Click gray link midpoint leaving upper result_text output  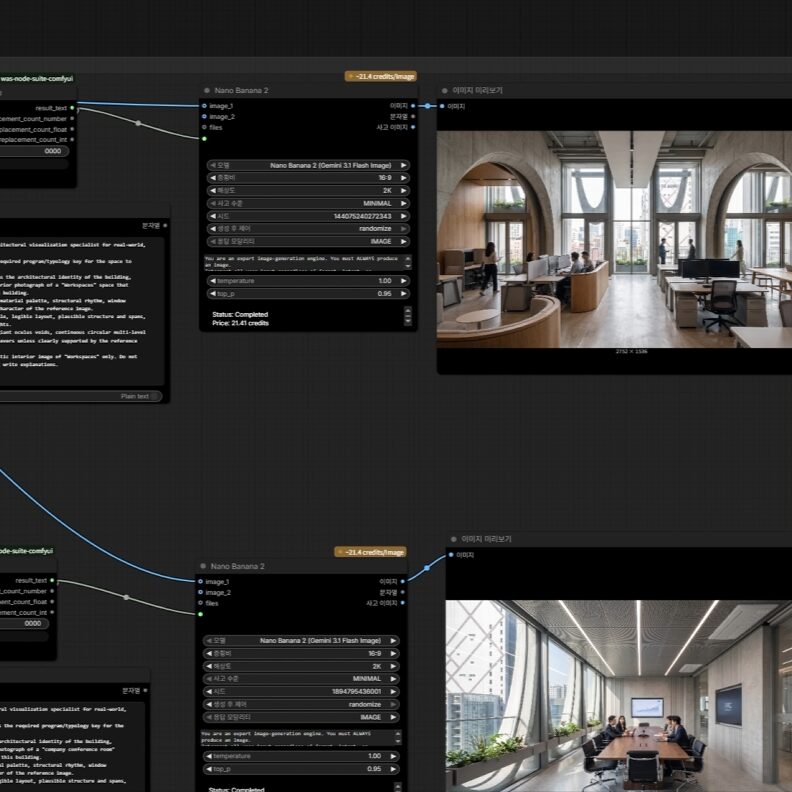click(x=138, y=123)
